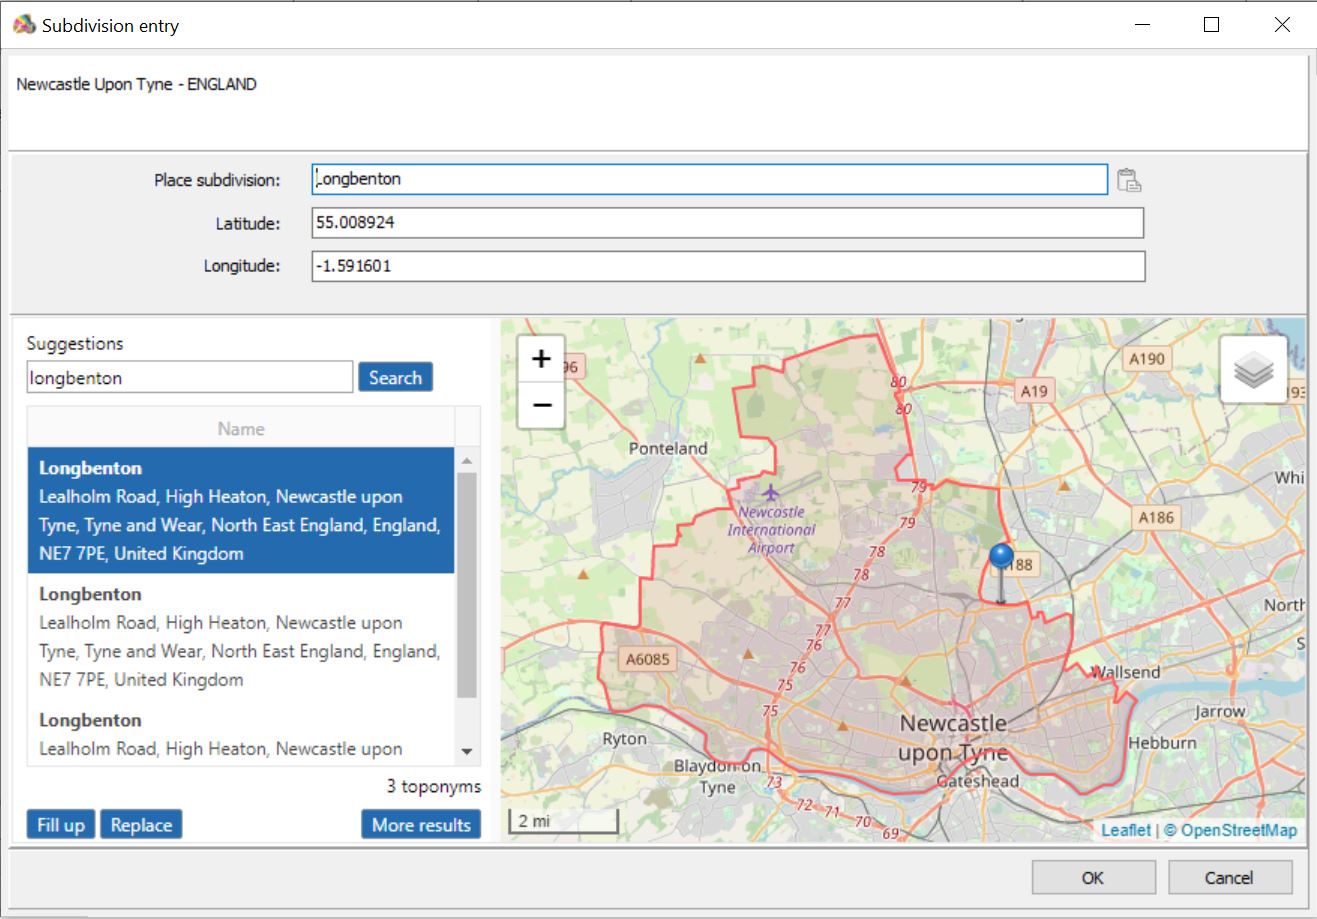This screenshot has height=919, width=1317.
Task: Zoom in the map with plus button
Action: point(541,358)
